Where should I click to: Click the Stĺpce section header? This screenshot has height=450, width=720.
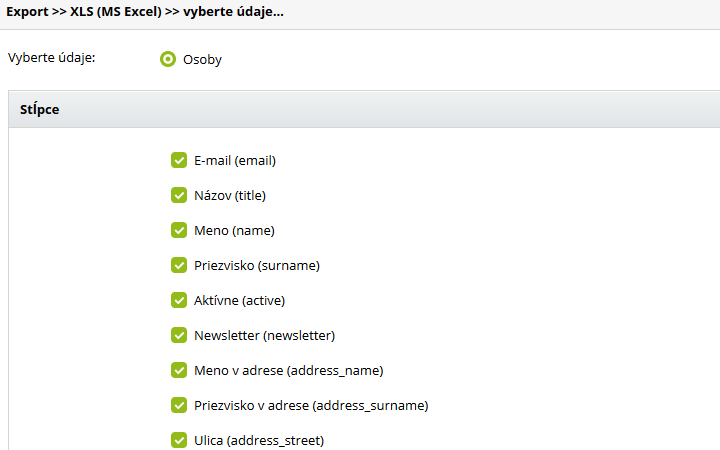(x=40, y=109)
